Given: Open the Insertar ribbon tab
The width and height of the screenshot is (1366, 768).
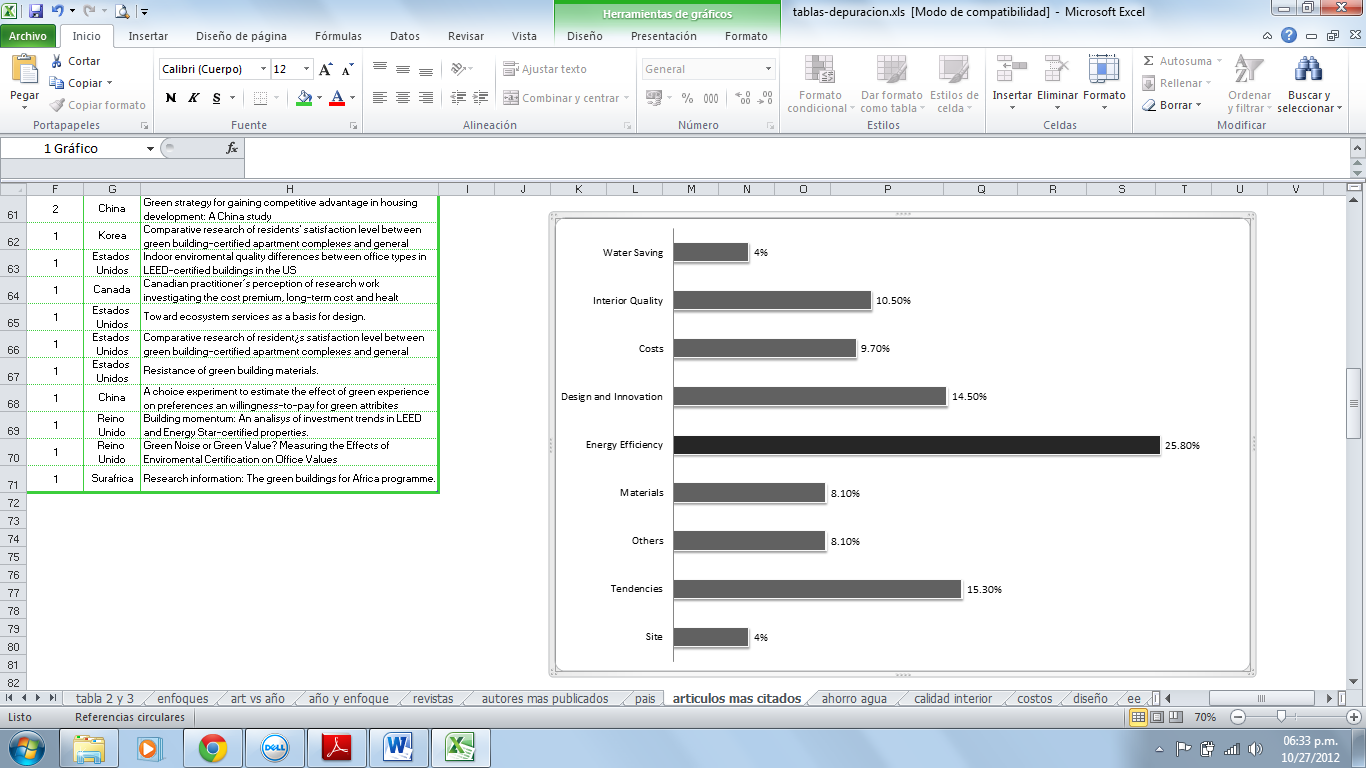Looking at the screenshot, I should tap(148, 36).
